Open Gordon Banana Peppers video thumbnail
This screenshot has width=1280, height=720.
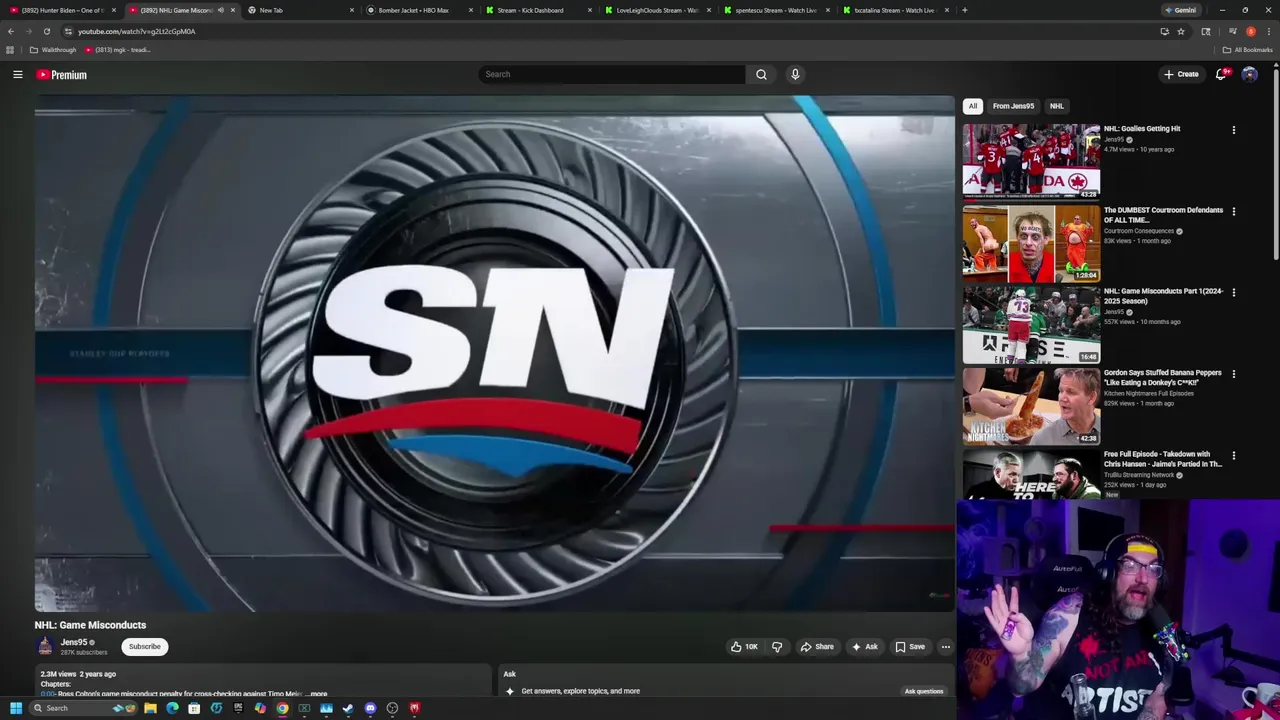click(x=1031, y=406)
